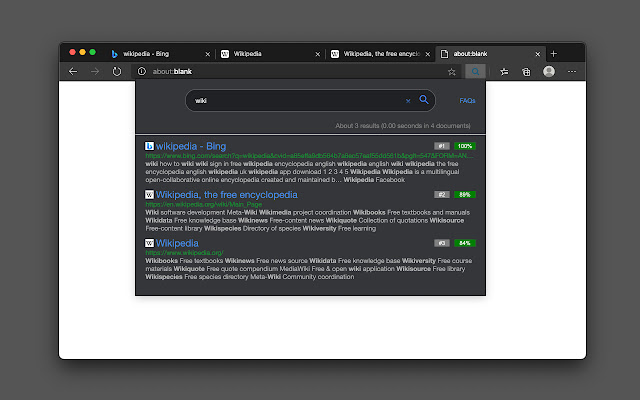The width and height of the screenshot is (640, 400).
Task: Reload the page with refresh icon
Action: coord(117,71)
